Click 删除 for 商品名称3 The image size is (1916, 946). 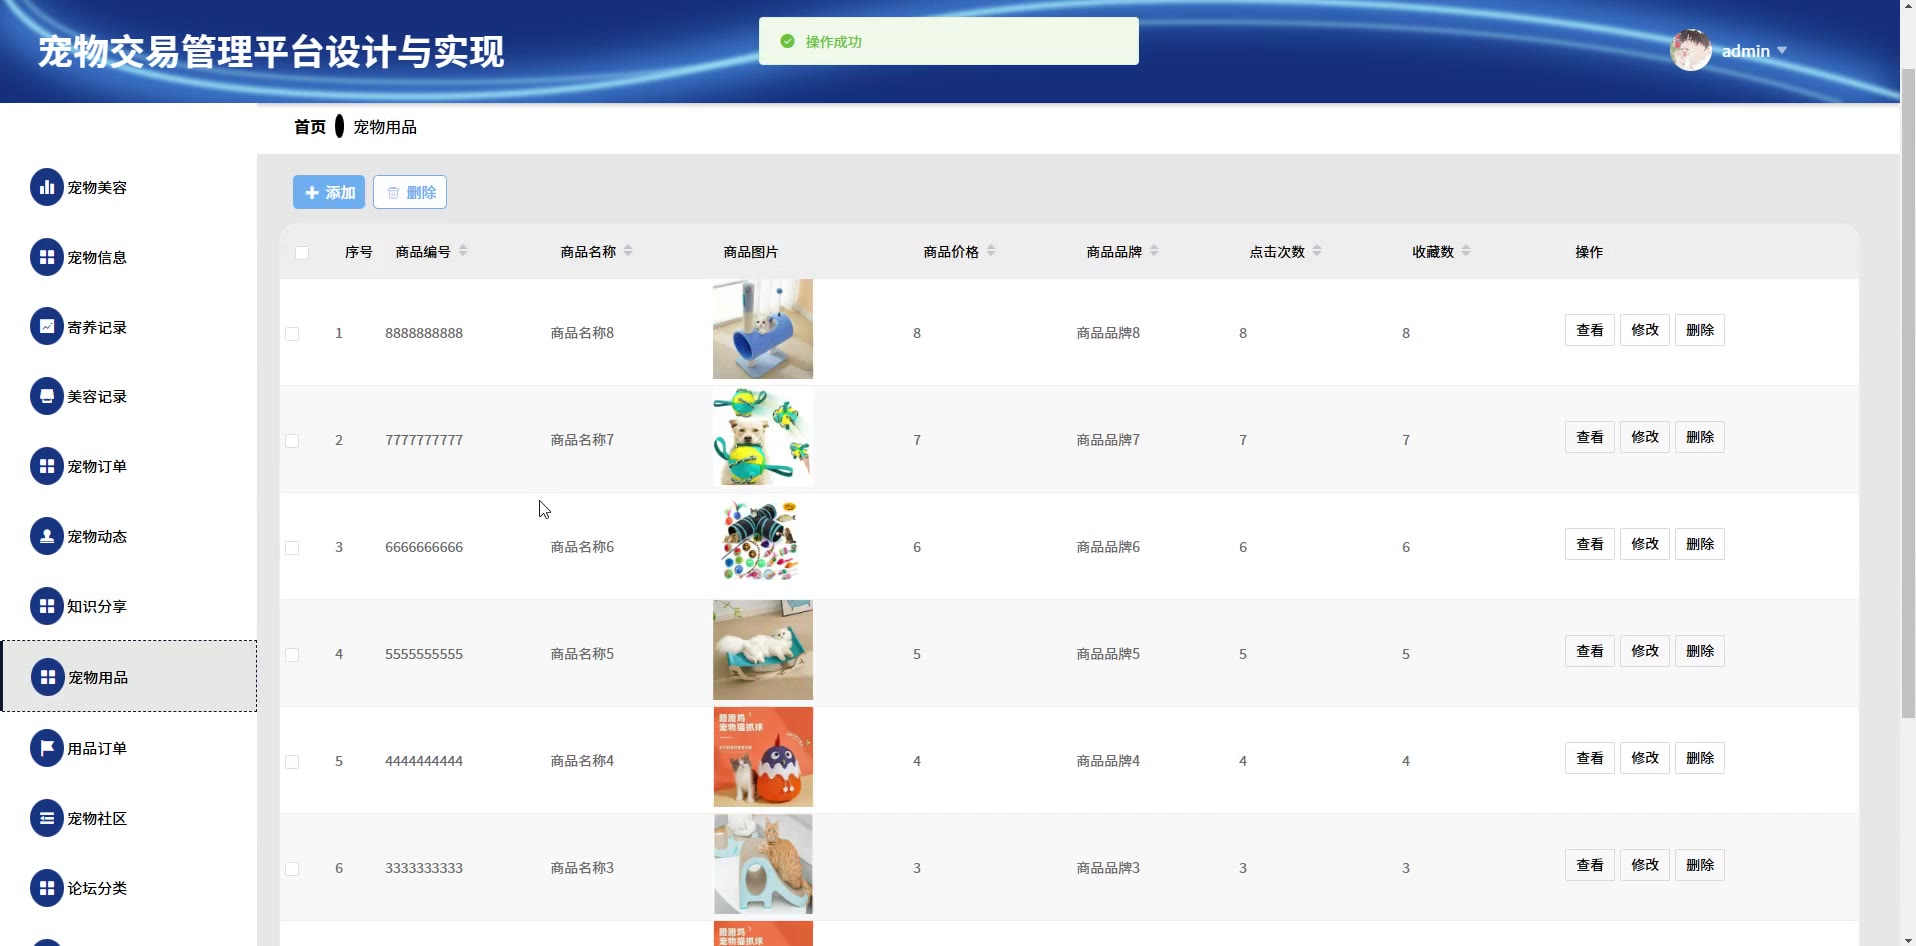pyautogui.click(x=1700, y=865)
